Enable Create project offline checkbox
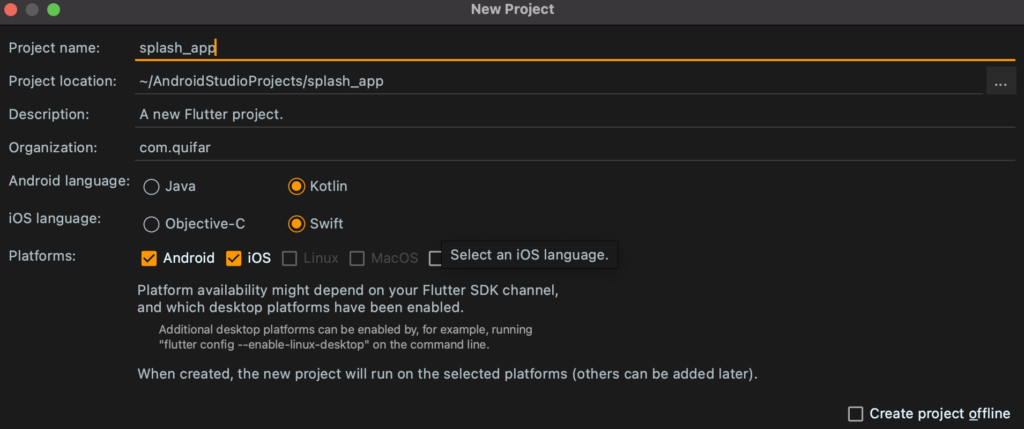This screenshot has height=429, width=1024. pos(855,414)
